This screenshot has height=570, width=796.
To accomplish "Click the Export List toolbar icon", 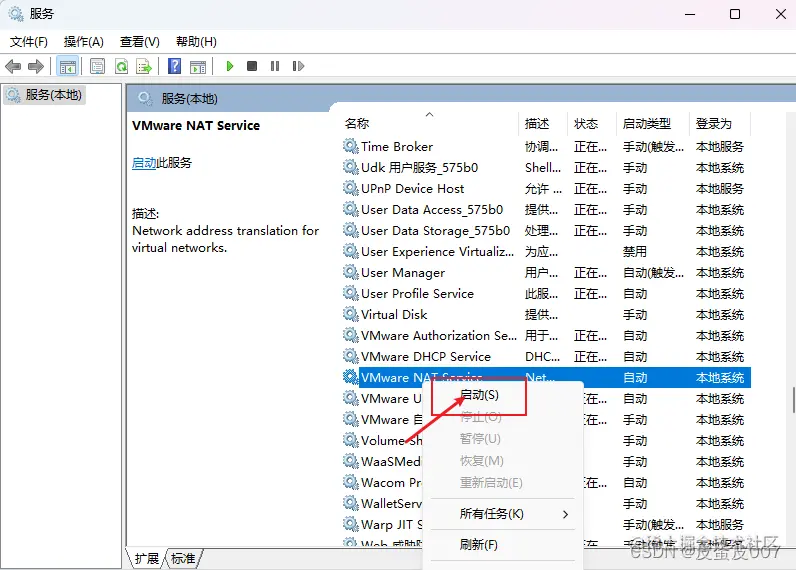I will (144, 66).
